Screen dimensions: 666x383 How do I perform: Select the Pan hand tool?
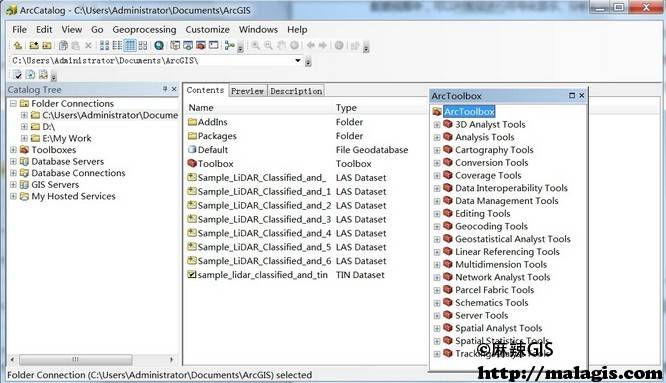(x=281, y=45)
